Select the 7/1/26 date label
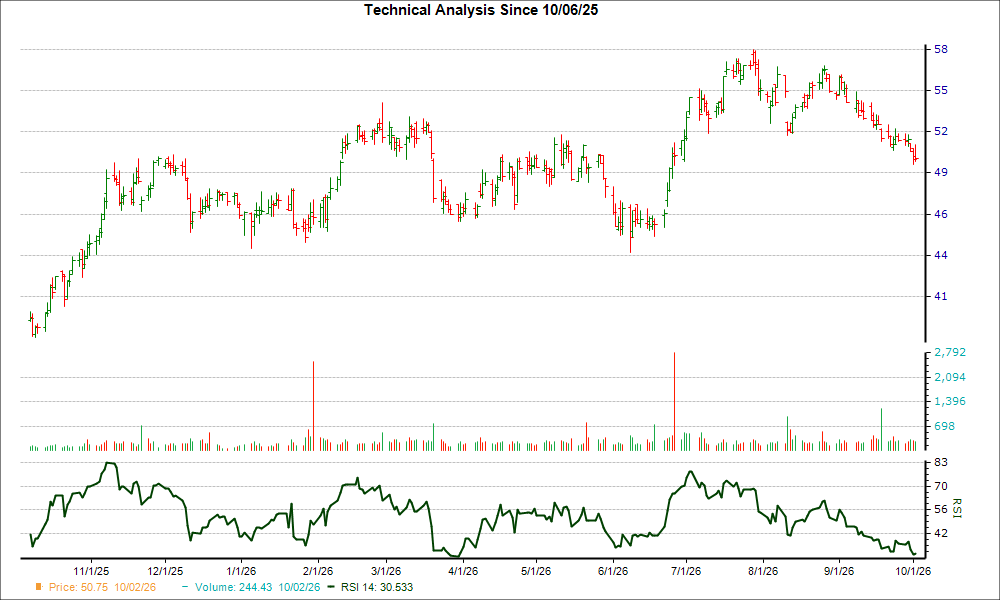Image resolution: width=1000 pixels, height=600 pixels. [686, 571]
